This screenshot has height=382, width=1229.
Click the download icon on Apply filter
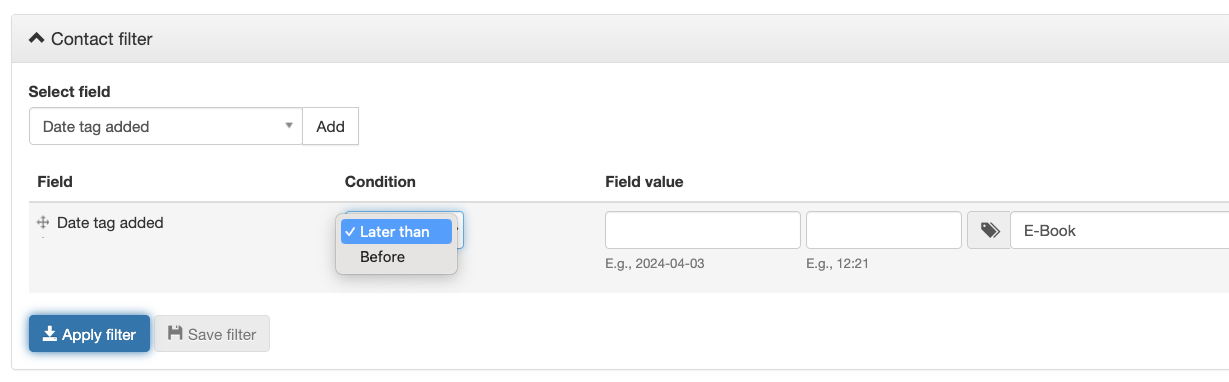49,334
